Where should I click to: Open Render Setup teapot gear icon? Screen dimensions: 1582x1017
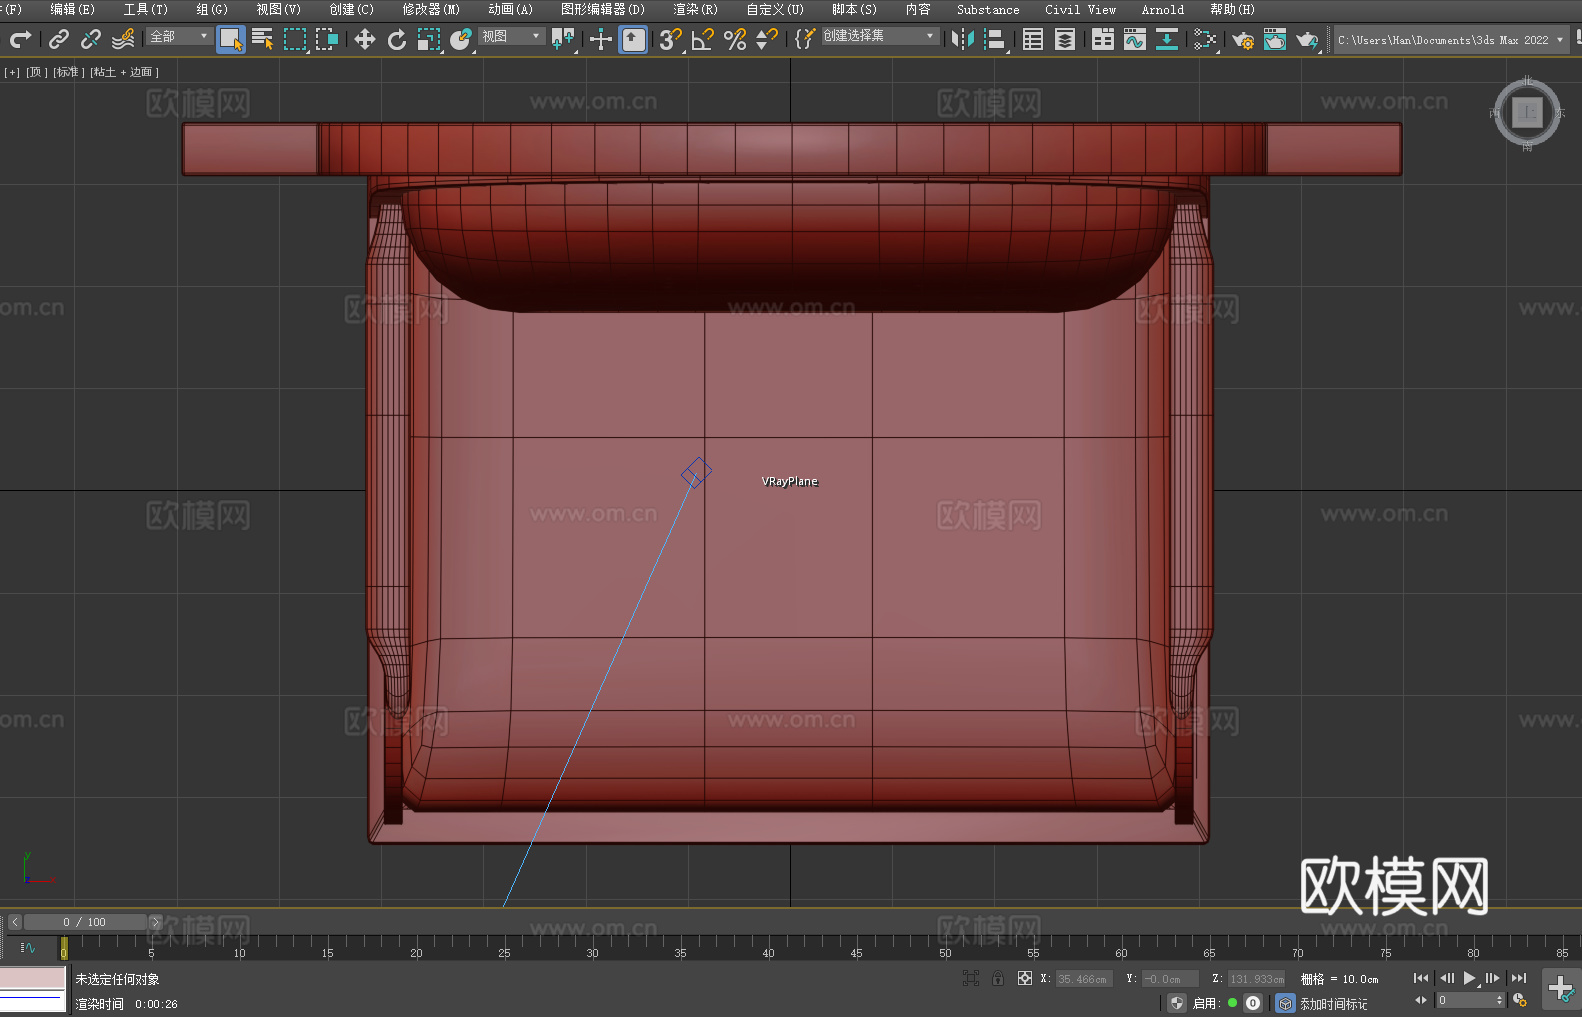coord(1243,39)
